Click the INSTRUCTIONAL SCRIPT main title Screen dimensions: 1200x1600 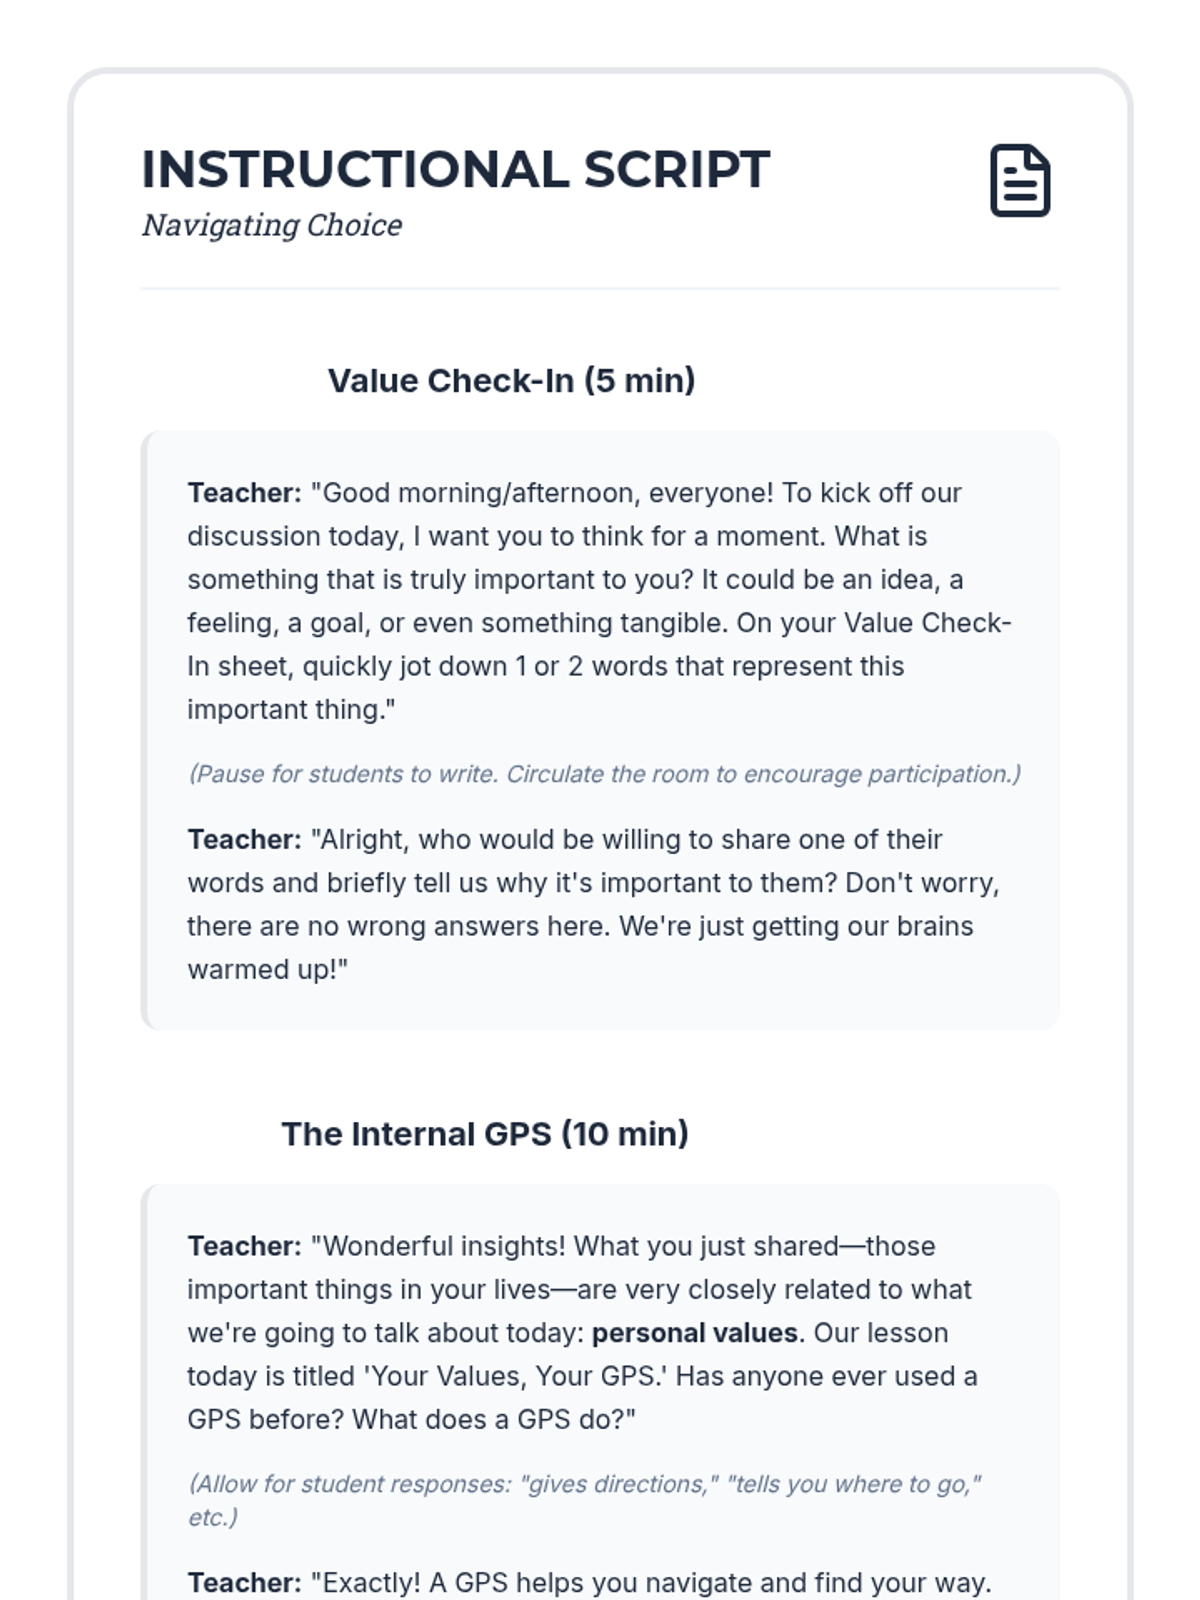click(456, 169)
